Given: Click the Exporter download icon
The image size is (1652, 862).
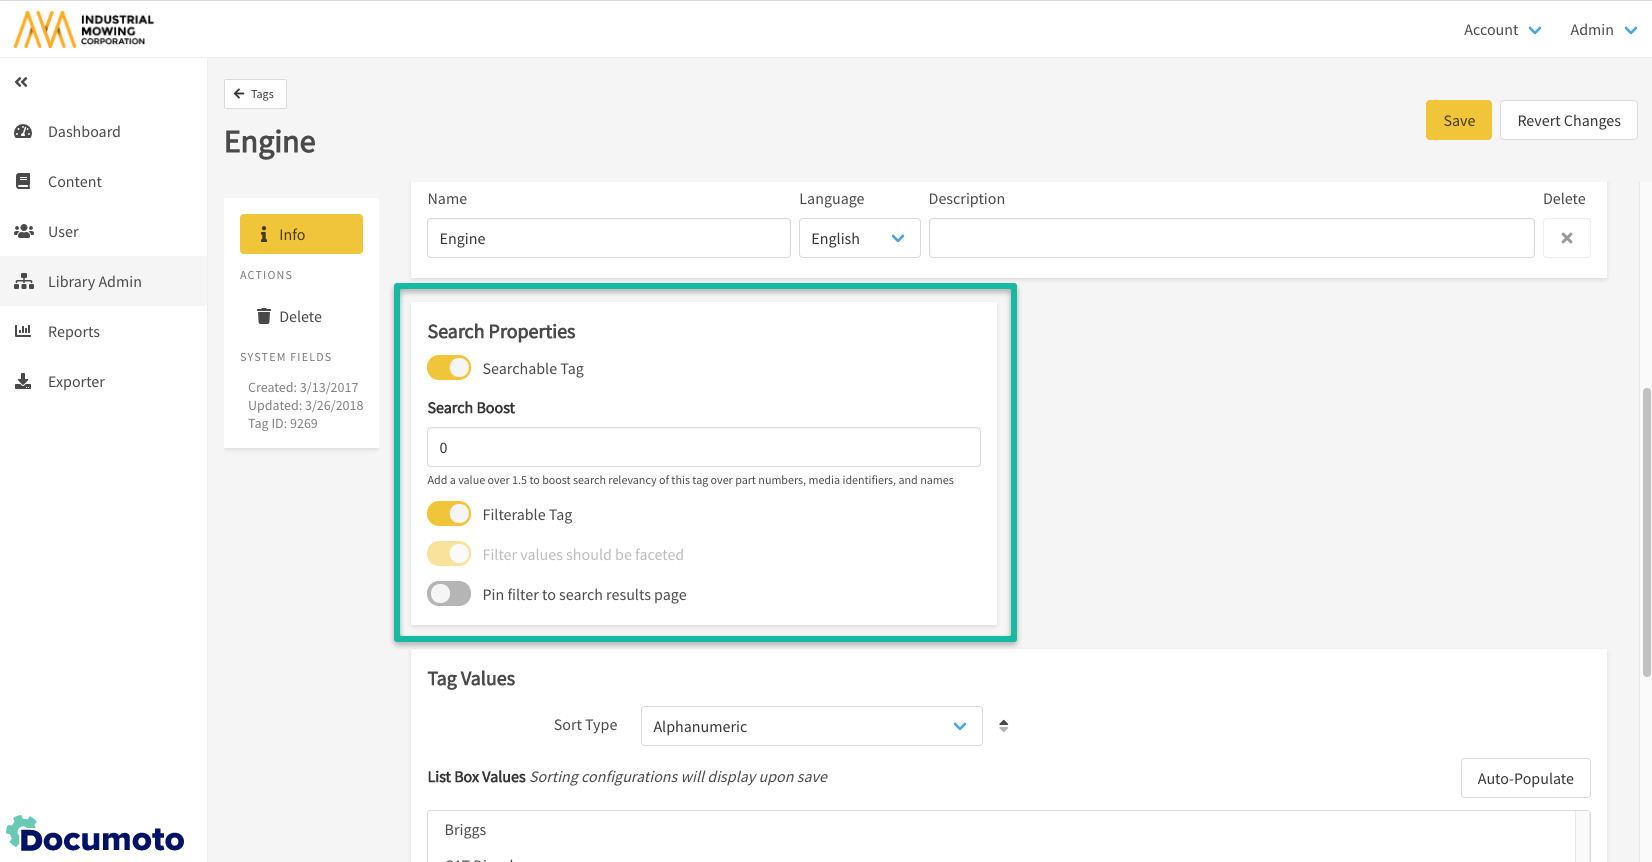Looking at the screenshot, I should 23,382.
